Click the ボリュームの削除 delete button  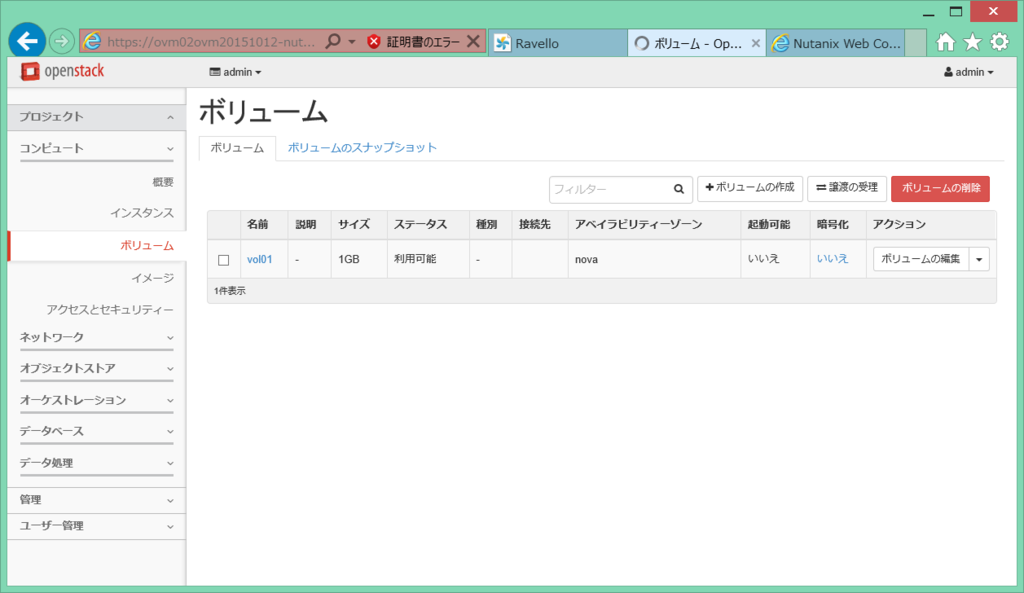coord(940,189)
